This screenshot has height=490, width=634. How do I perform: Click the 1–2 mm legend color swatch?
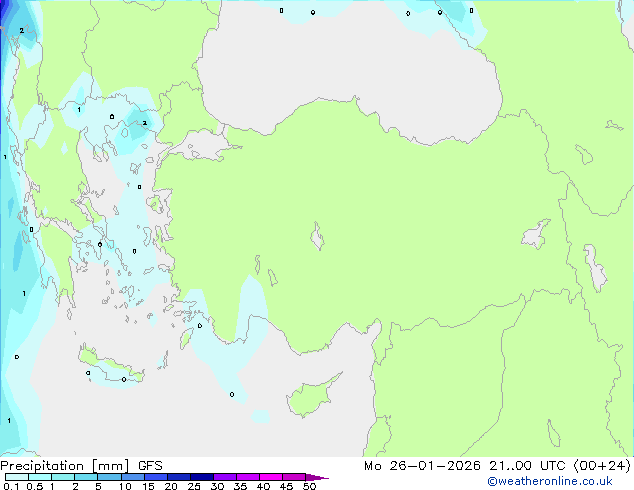[x=63, y=477]
